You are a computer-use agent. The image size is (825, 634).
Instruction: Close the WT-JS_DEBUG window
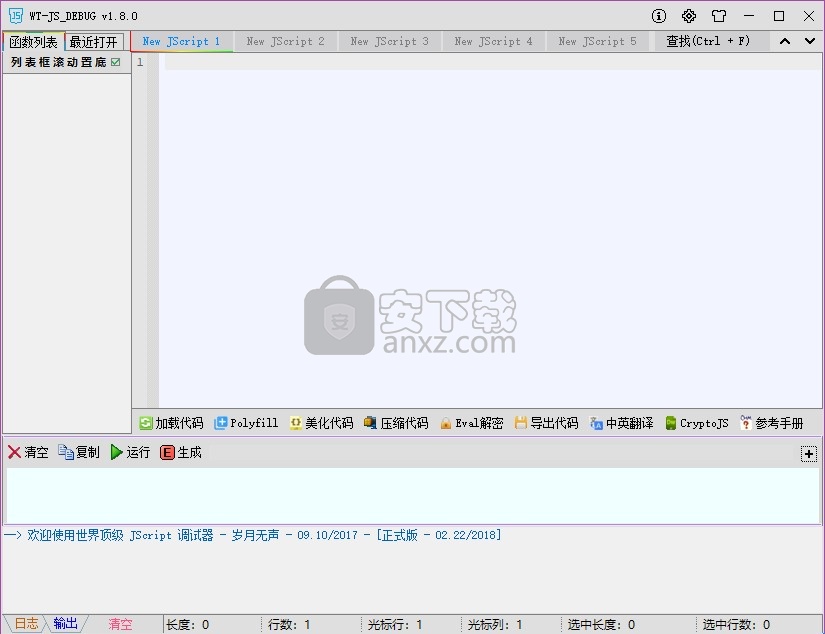[x=809, y=16]
